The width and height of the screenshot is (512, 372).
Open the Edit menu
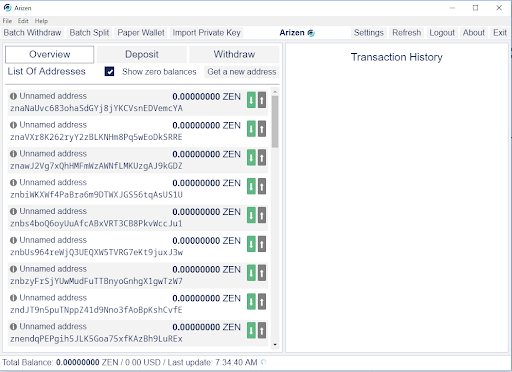pyautogui.click(x=23, y=21)
